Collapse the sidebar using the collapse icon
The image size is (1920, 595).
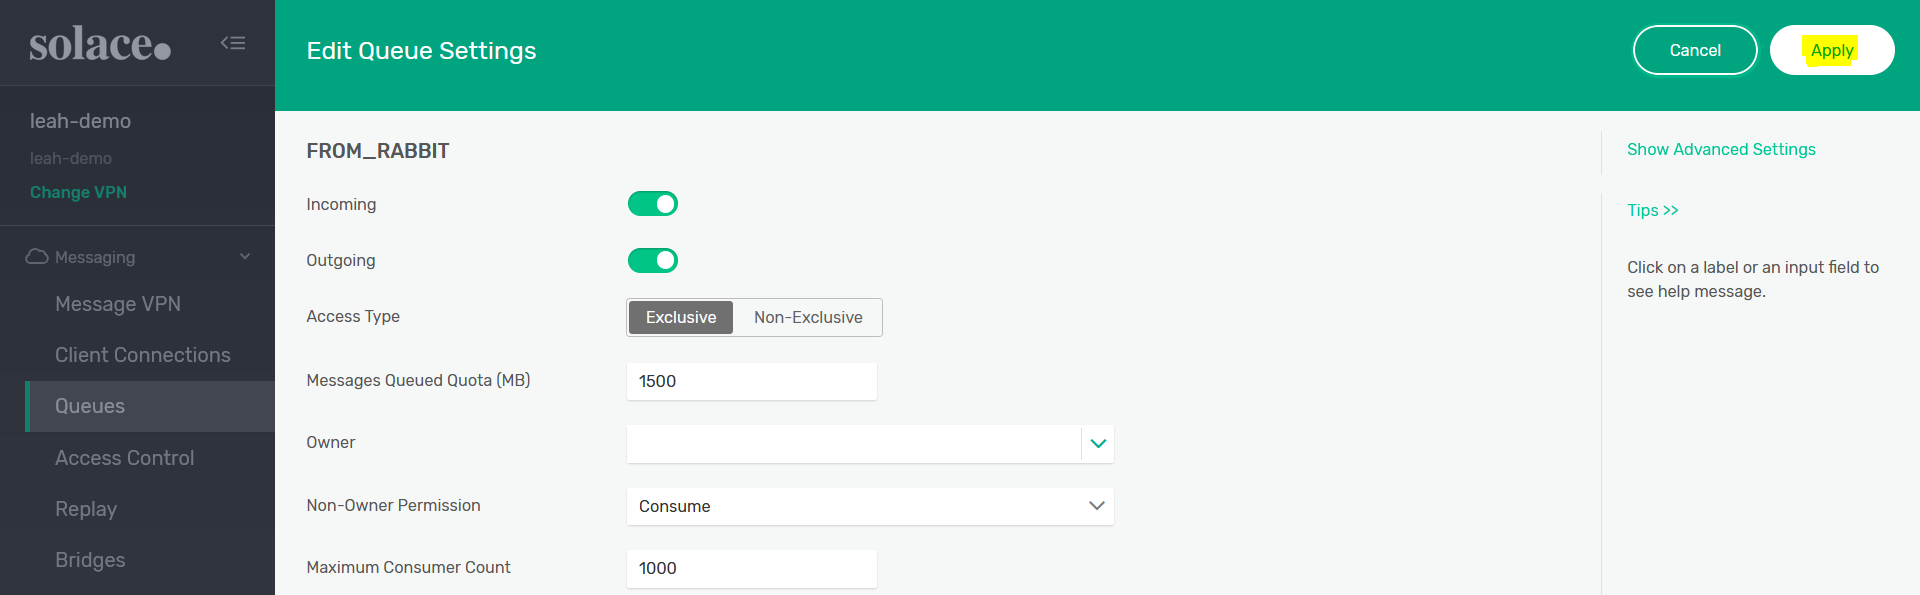coord(233,43)
